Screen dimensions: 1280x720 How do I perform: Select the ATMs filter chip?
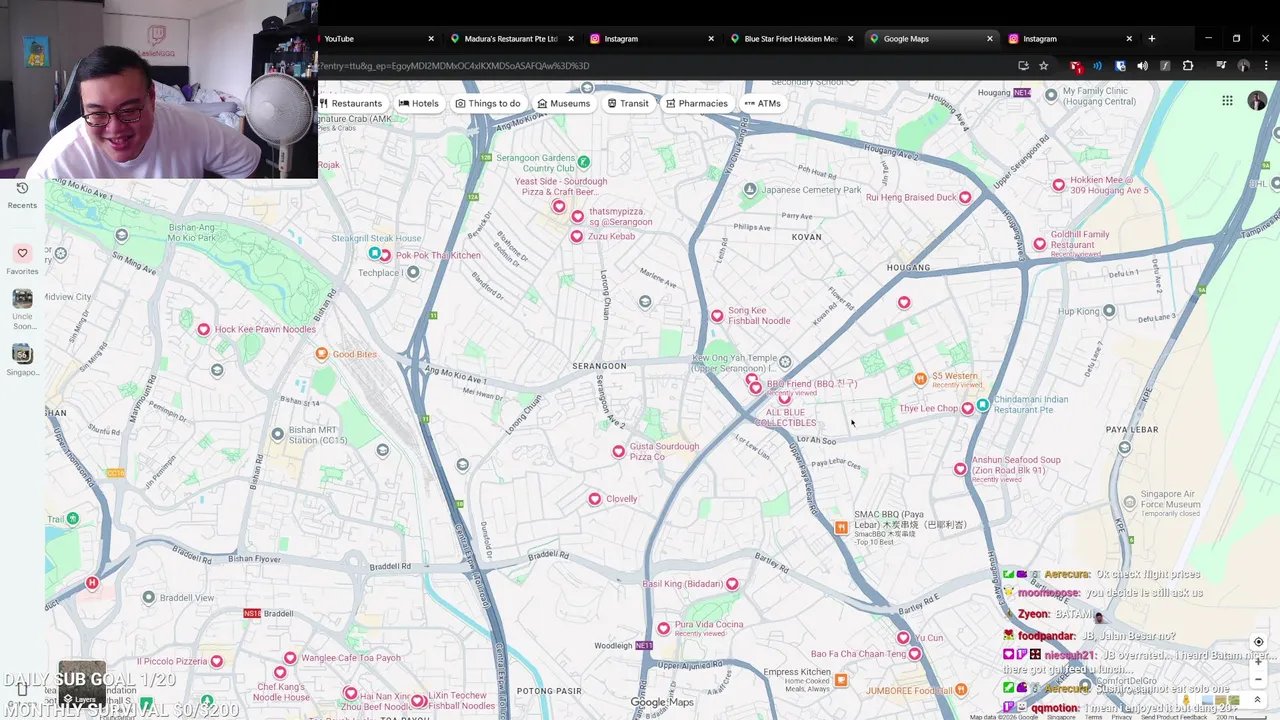coord(763,103)
